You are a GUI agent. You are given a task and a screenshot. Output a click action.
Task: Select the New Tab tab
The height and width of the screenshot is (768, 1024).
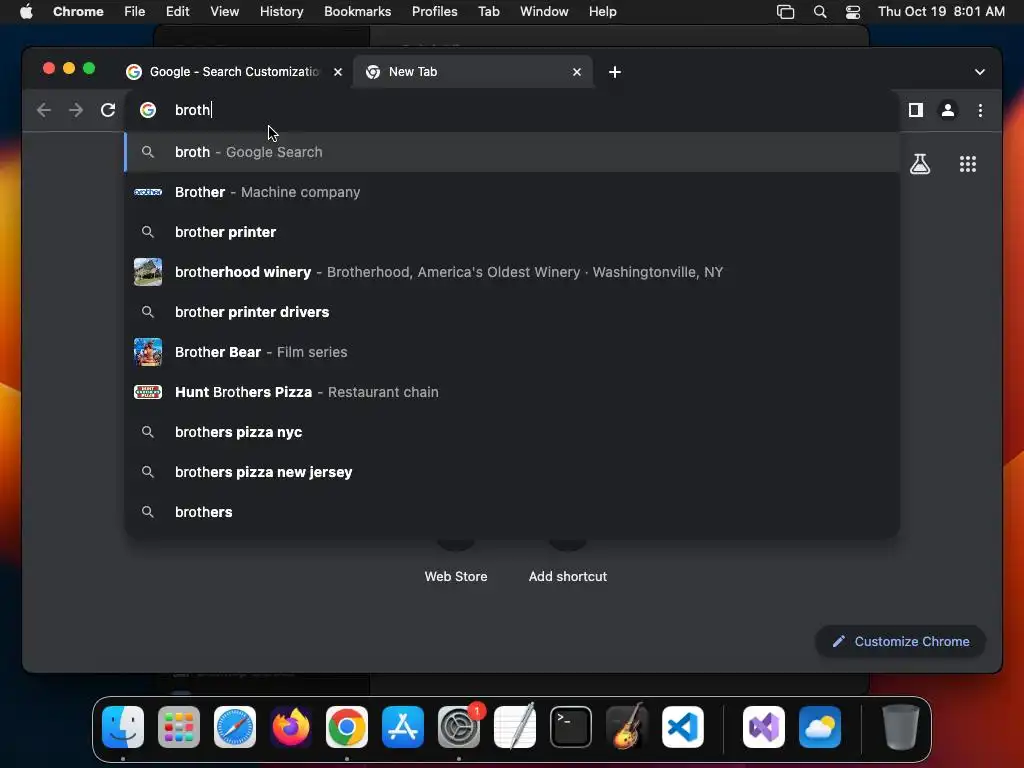click(473, 72)
